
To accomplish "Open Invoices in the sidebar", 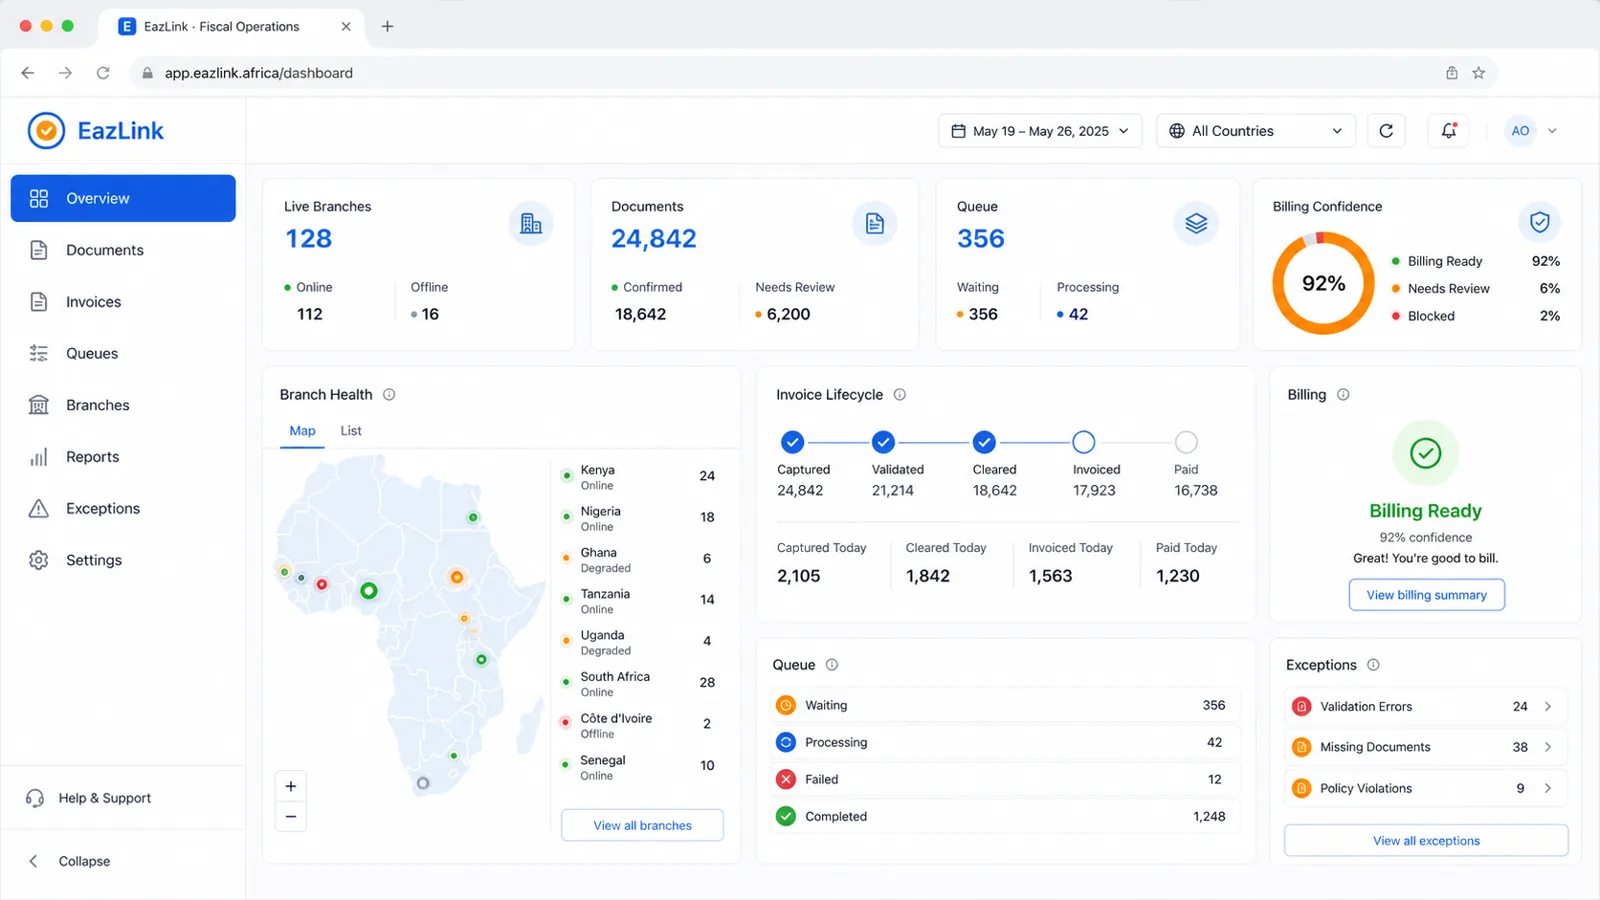I will [123, 302].
